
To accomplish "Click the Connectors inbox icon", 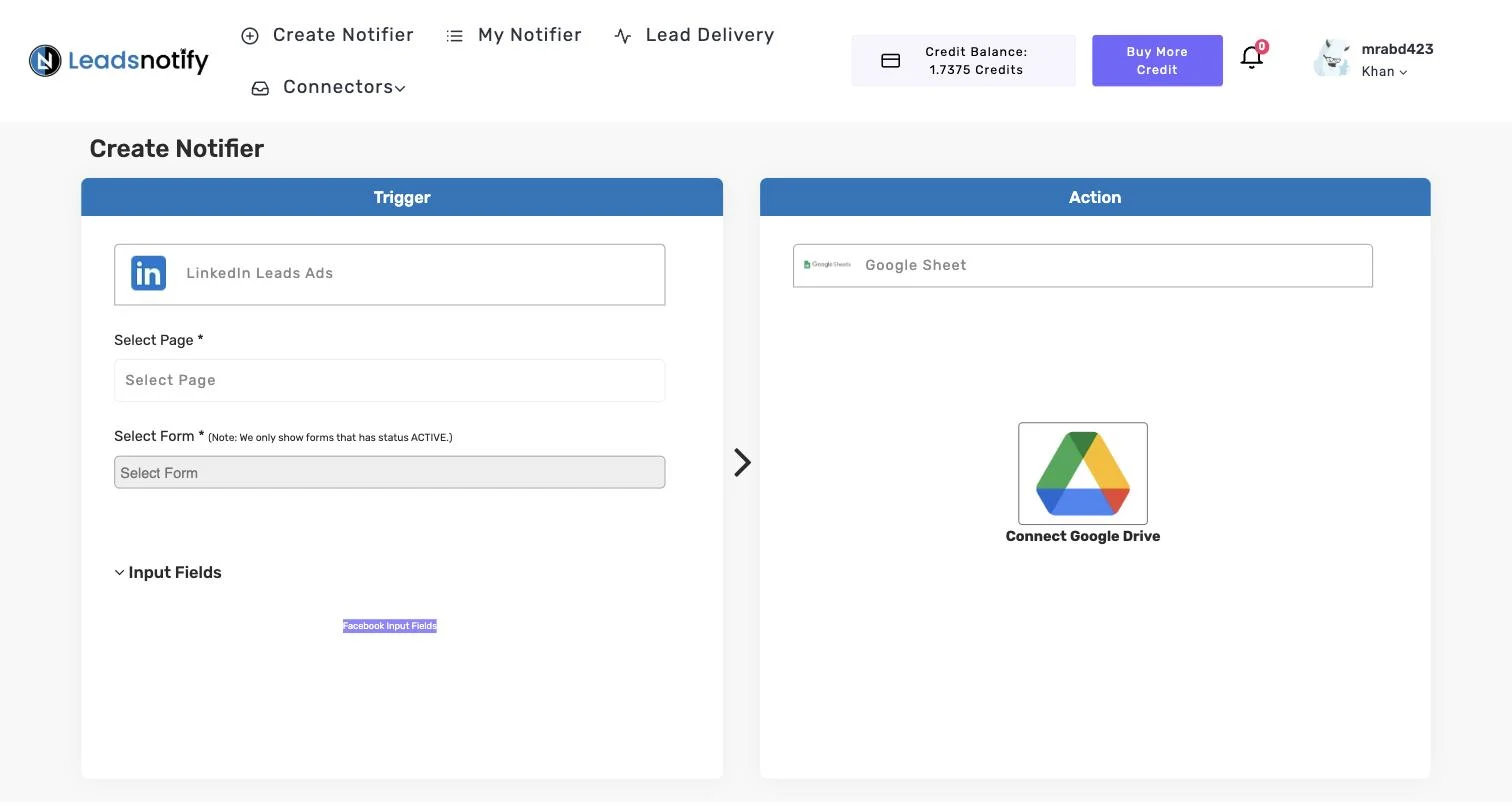I will click(x=260, y=88).
